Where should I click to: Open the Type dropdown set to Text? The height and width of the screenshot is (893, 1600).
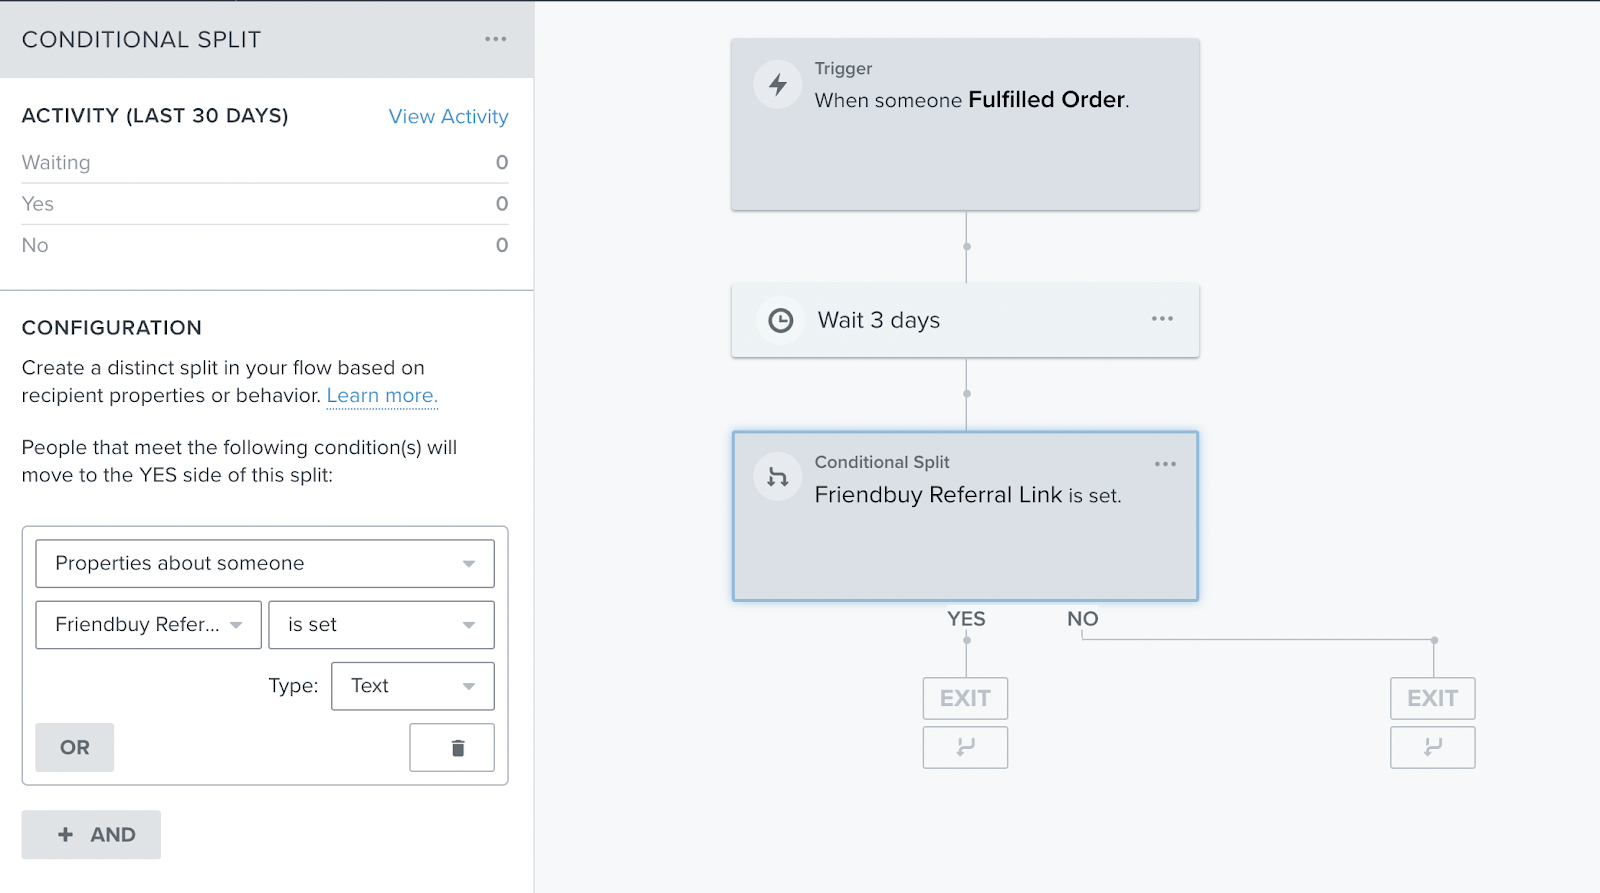(412, 686)
